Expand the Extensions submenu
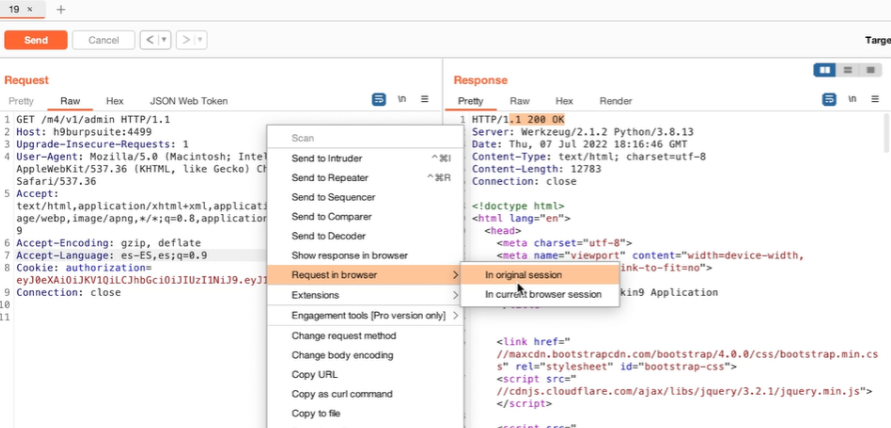 click(x=365, y=295)
